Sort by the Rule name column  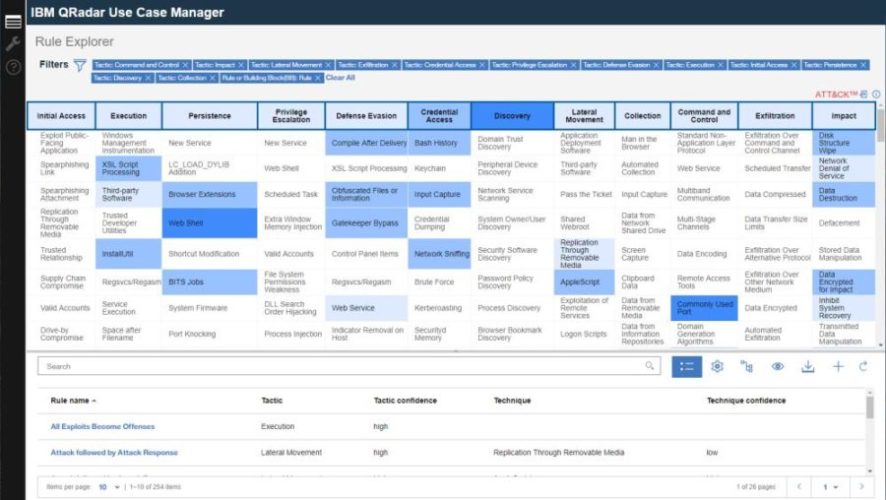click(73, 401)
